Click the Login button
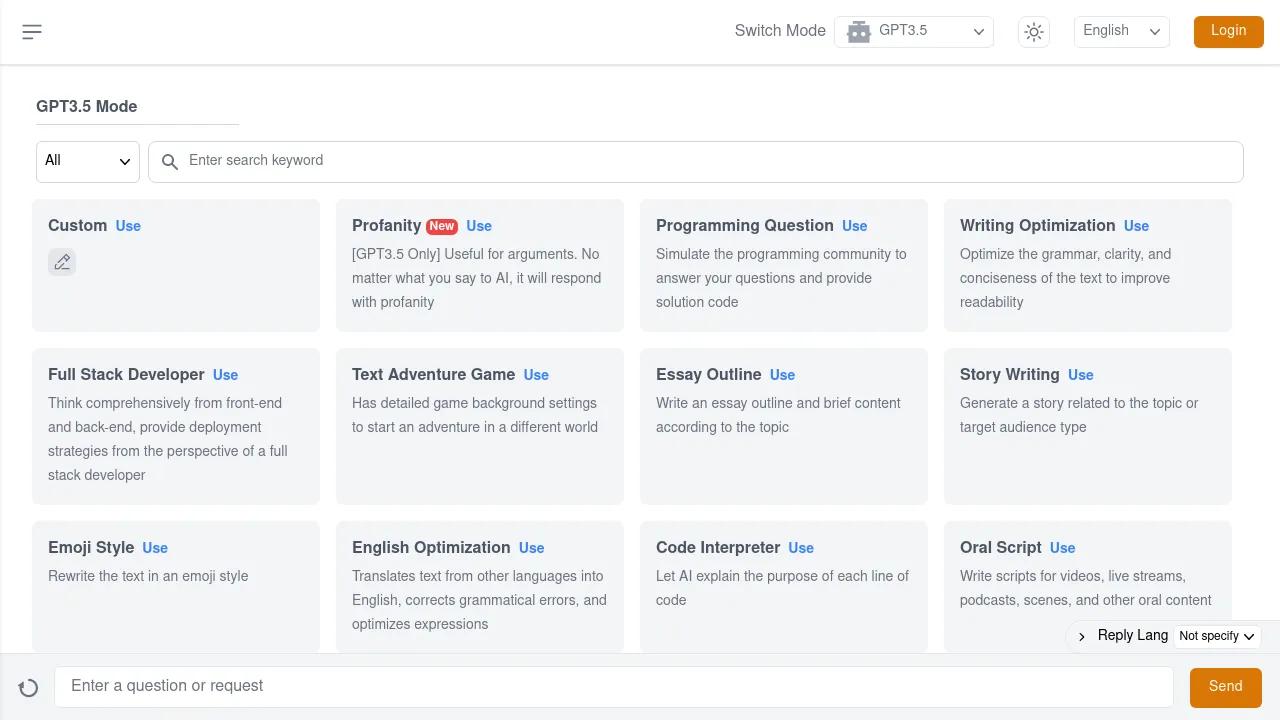This screenshot has width=1280, height=720. (x=1228, y=31)
